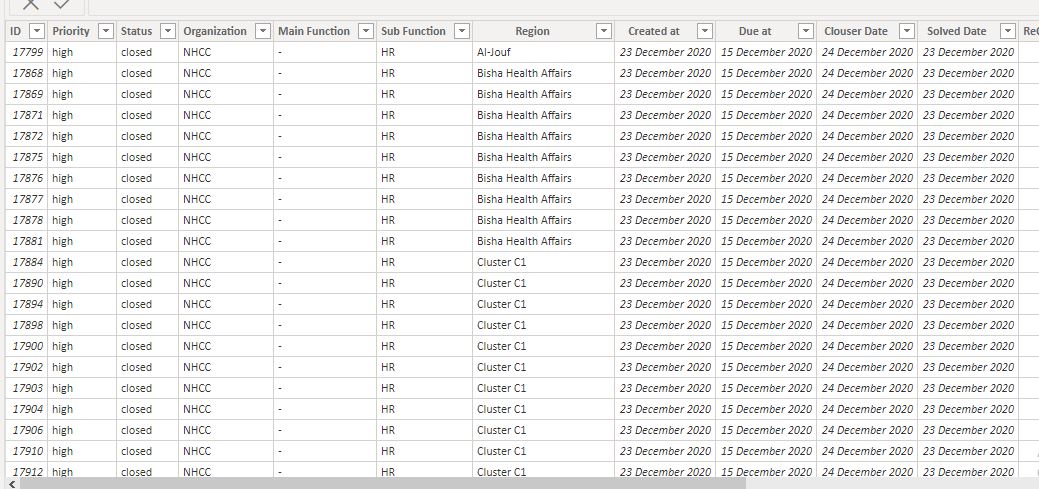Open the ID column filter dropdown
Image resolution: width=1039 pixels, height=489 pixels.
click(x=38, y=31)
